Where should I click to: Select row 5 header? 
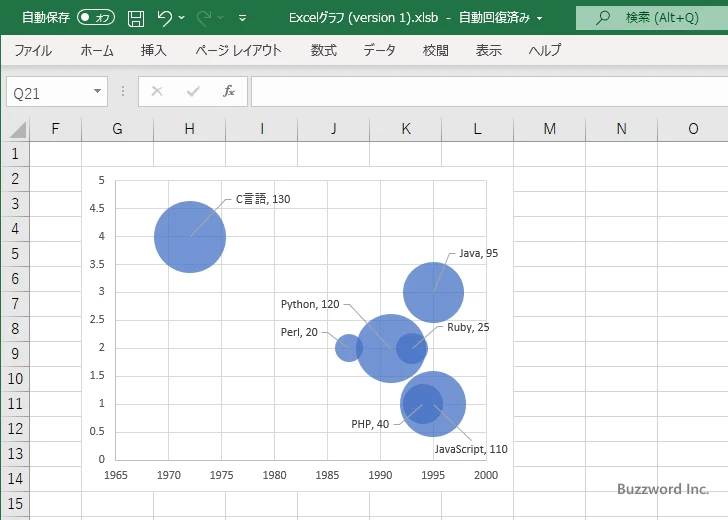(15, 254)
